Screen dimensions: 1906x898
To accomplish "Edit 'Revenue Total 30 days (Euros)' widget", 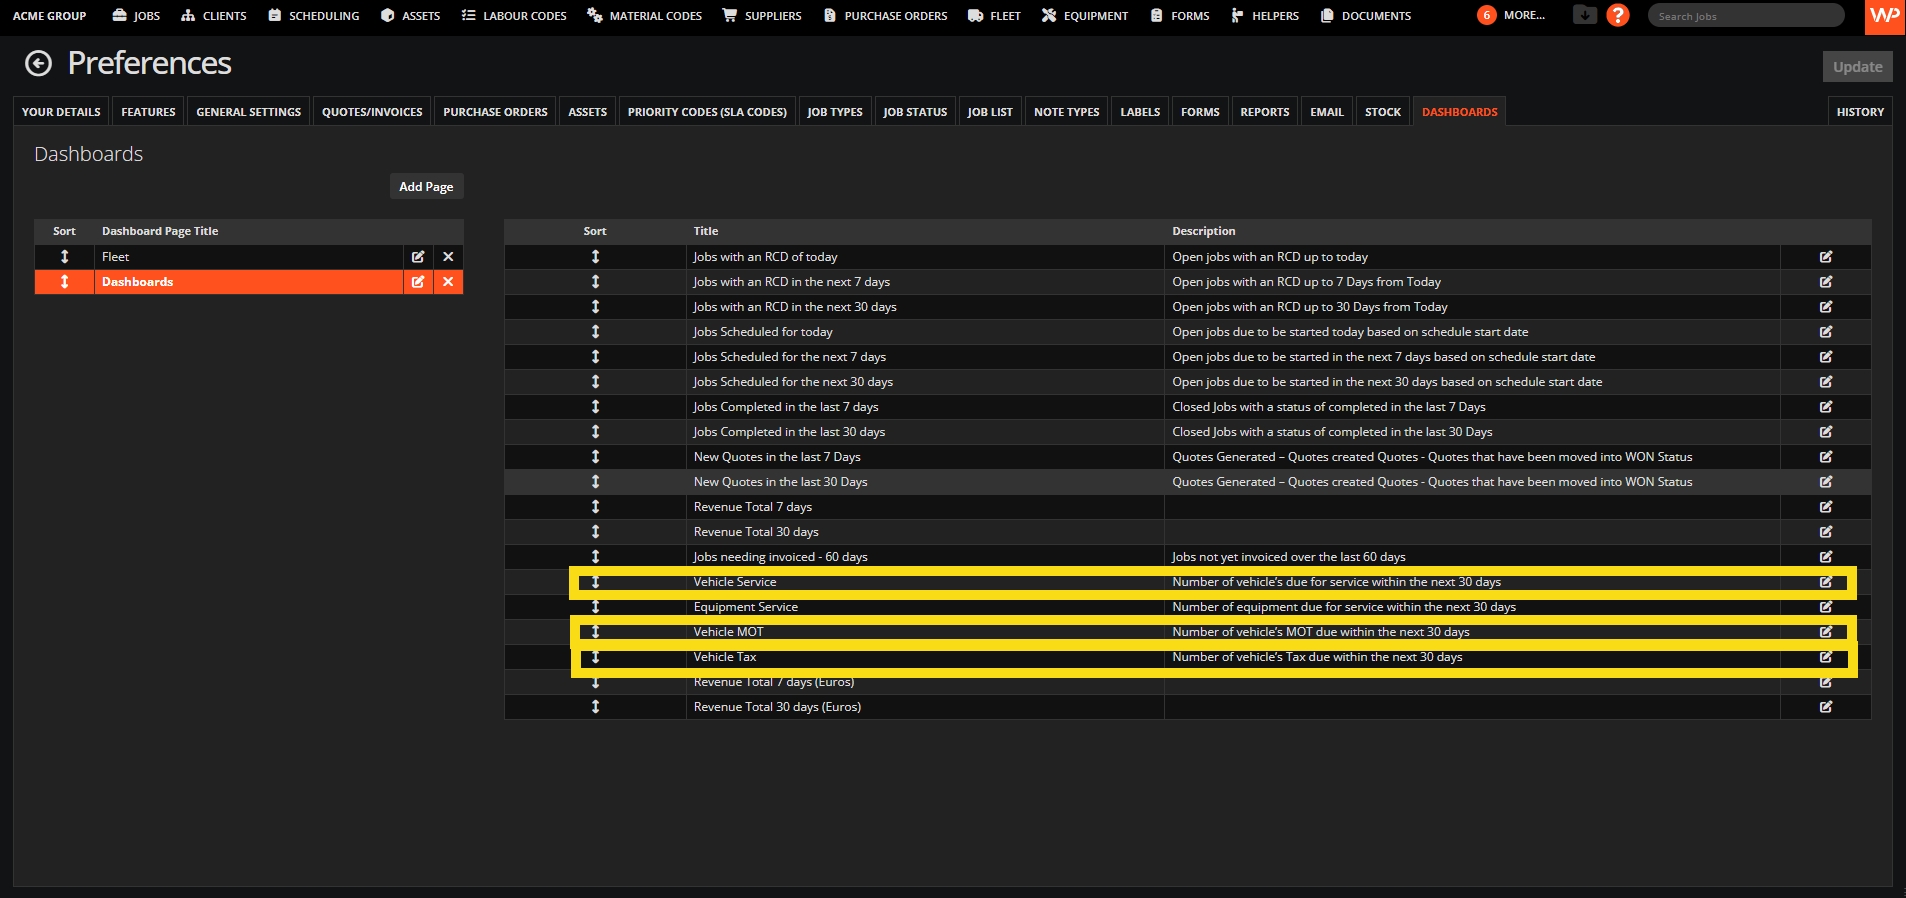I will point(1826,707).
